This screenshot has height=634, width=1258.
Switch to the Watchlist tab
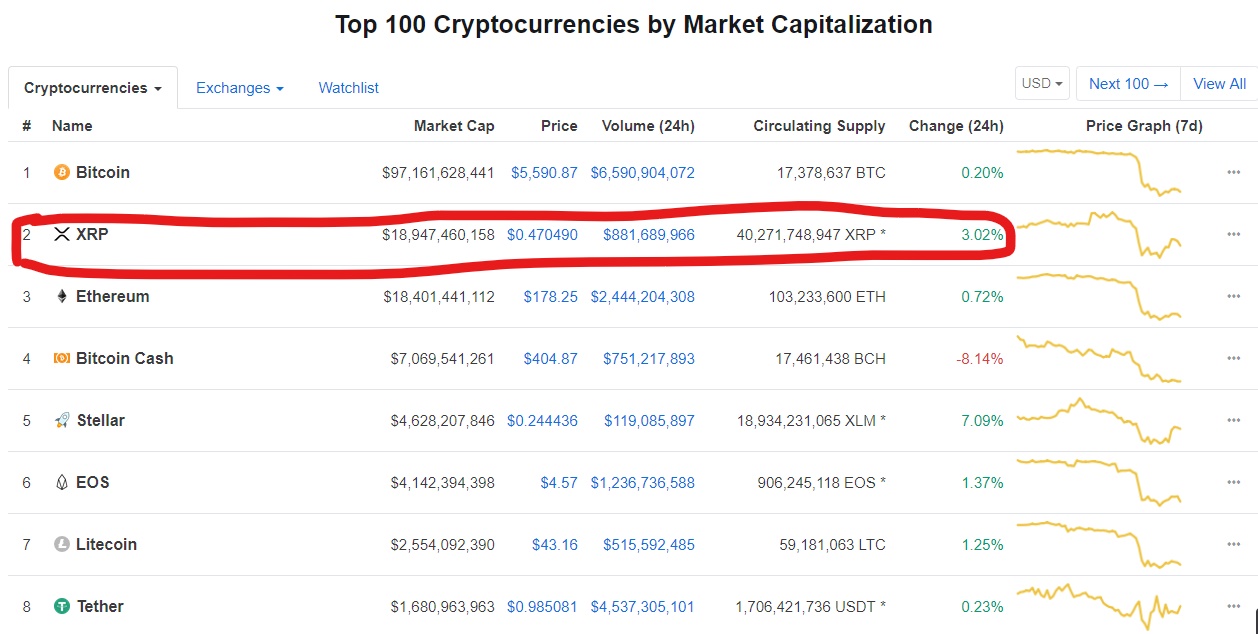point(348,88)
